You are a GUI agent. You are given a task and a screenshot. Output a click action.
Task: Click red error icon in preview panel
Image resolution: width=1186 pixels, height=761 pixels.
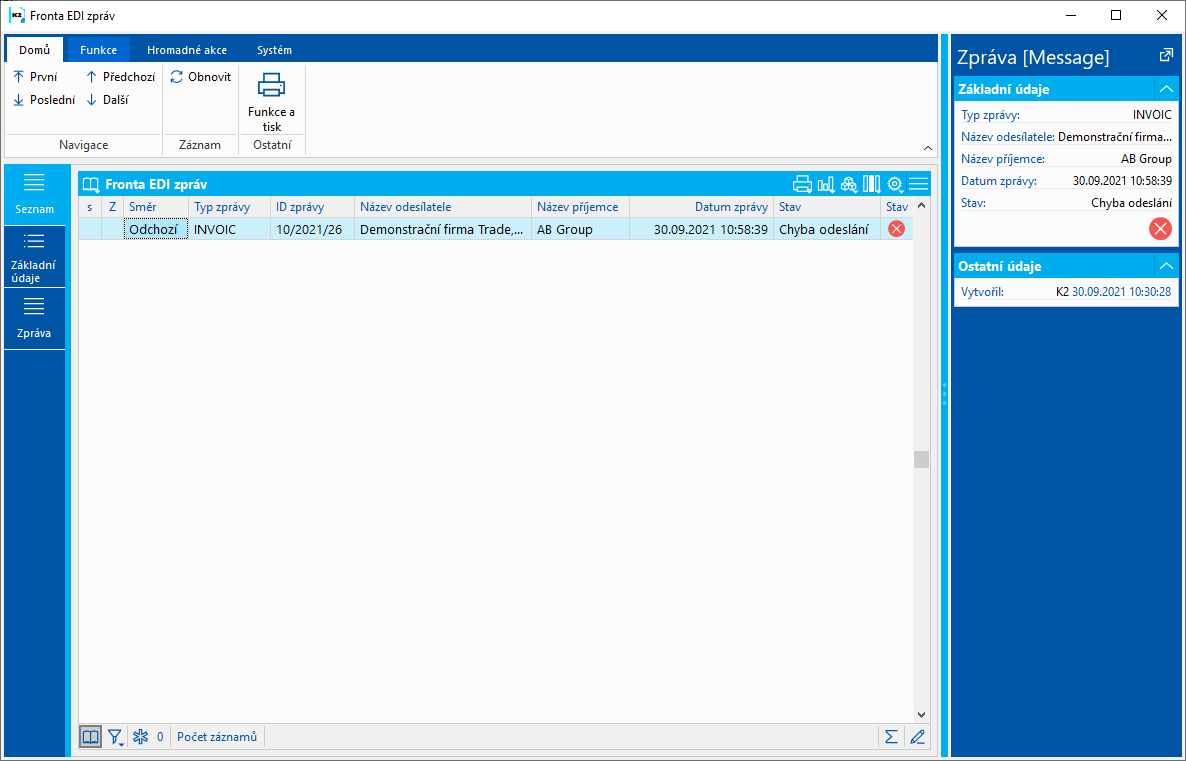pos(1160,228)
